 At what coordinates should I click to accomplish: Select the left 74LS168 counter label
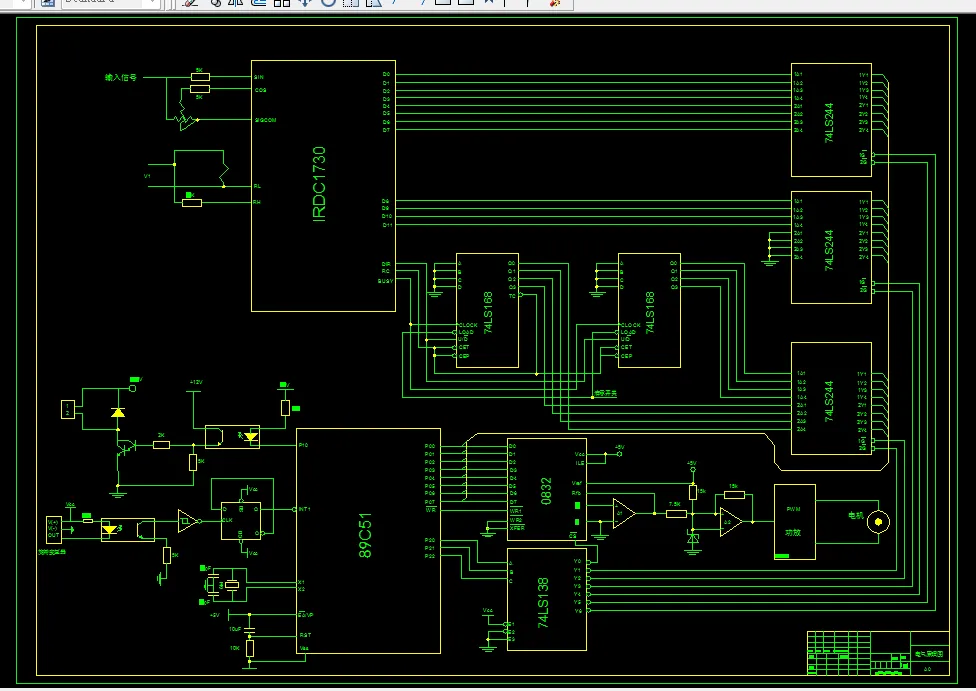coord(488,313)
